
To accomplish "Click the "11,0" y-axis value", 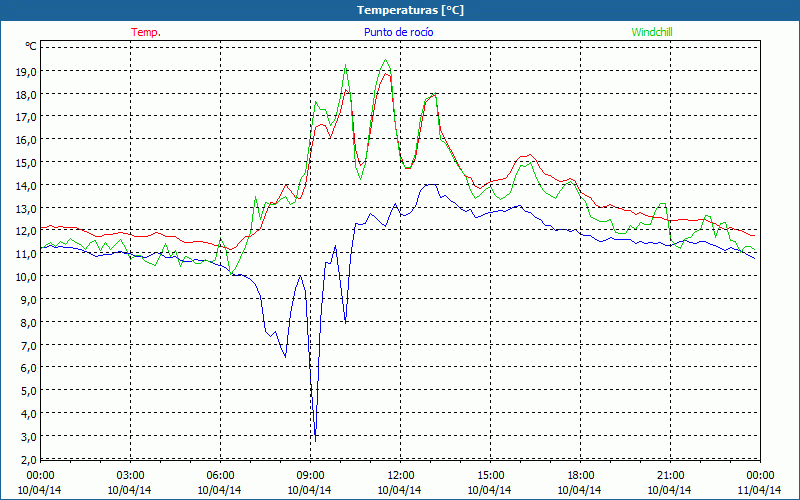I will pyautogui.click(x=26, y=254).
